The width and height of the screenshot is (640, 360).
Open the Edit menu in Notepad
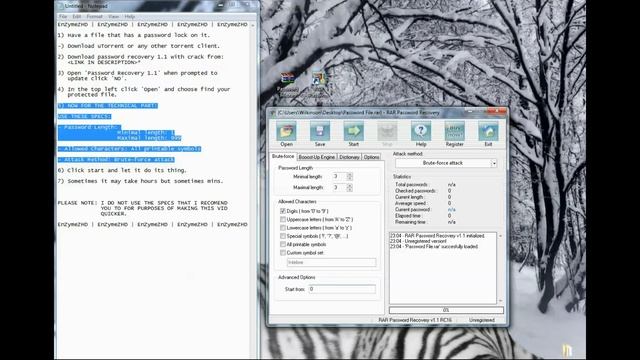(77, 16)
